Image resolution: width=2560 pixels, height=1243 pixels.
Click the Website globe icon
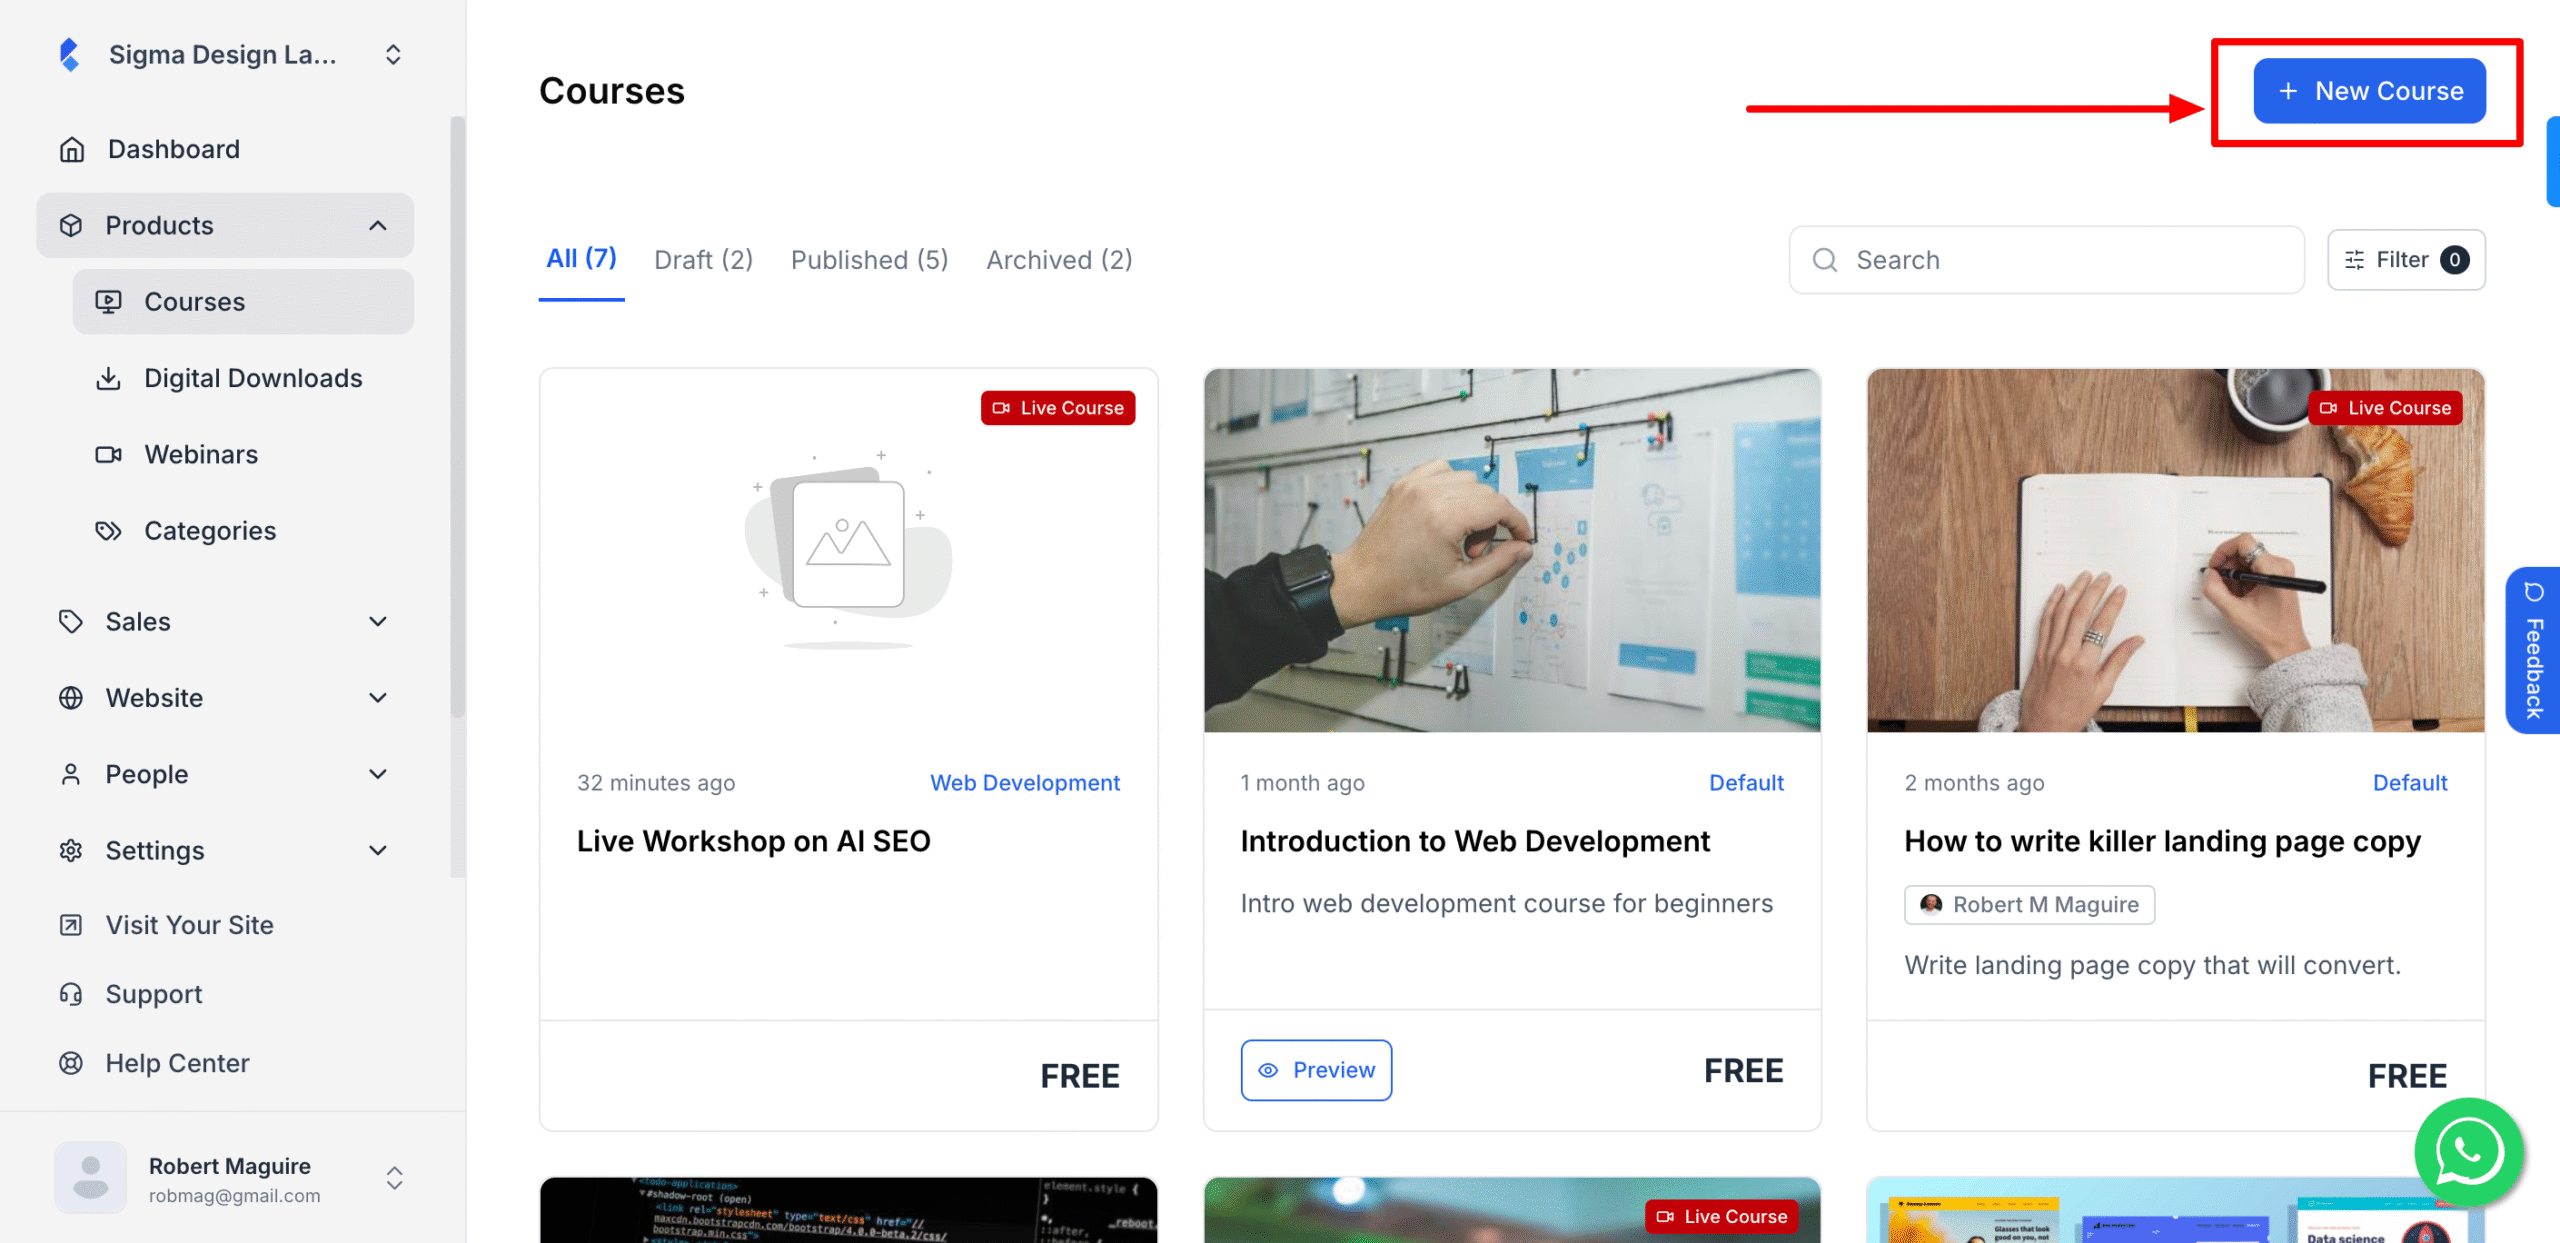[71, 697]
